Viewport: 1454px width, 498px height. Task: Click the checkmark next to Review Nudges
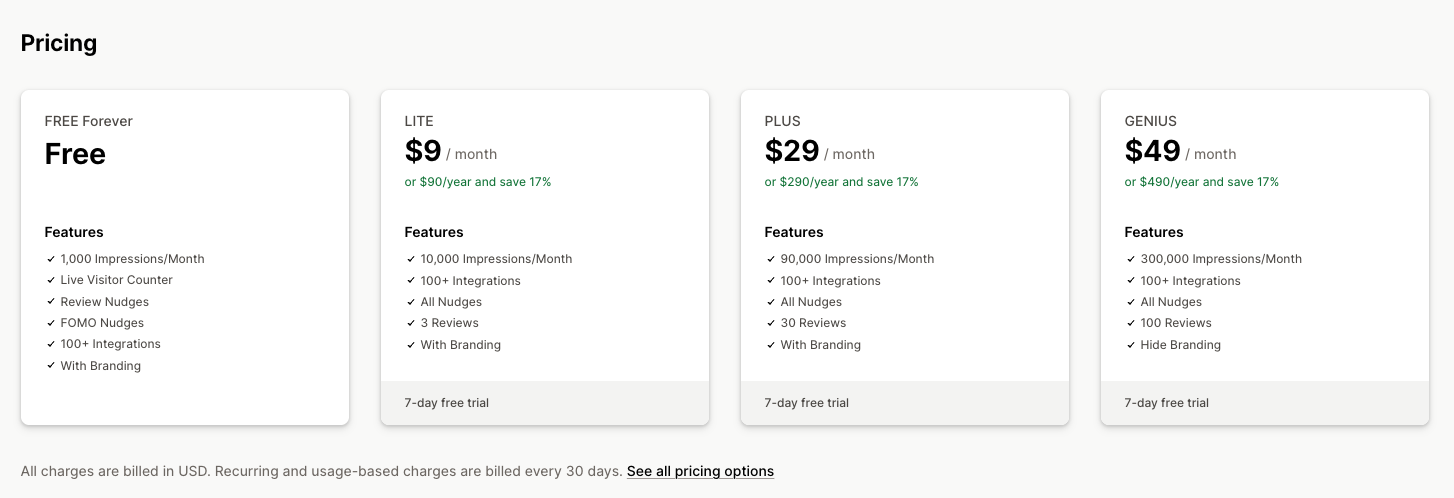pos(50,302)
